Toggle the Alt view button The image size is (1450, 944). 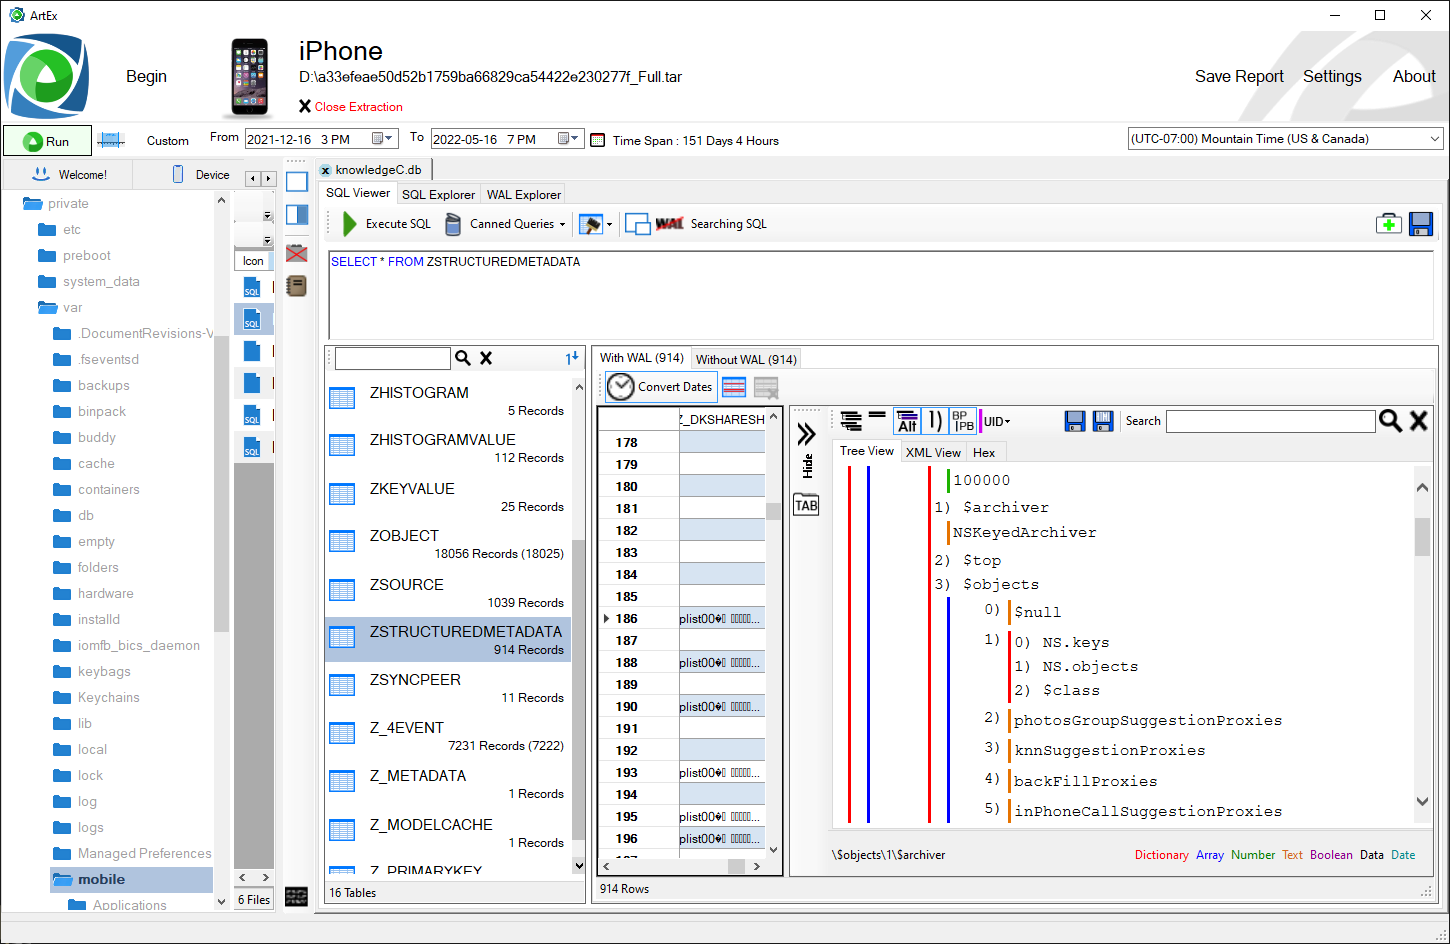click(907, 421)
